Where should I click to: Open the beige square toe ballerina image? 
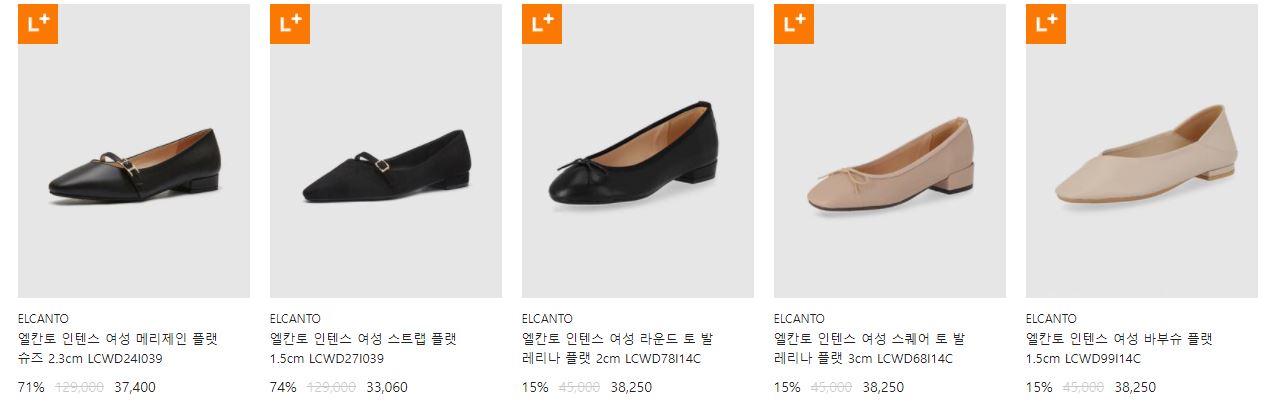point(890,151)
